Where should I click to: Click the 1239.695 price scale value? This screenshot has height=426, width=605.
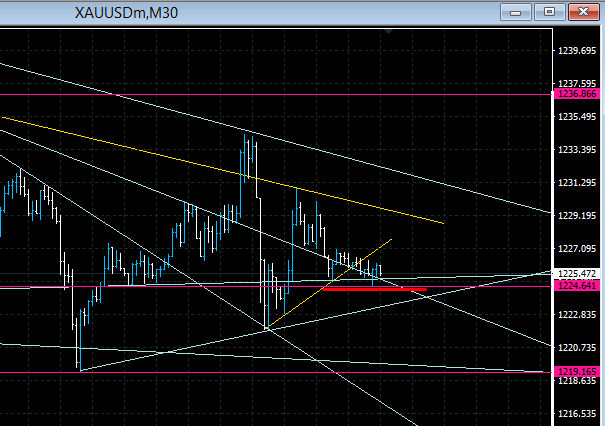pyautogui.click(x=577, y=51)
